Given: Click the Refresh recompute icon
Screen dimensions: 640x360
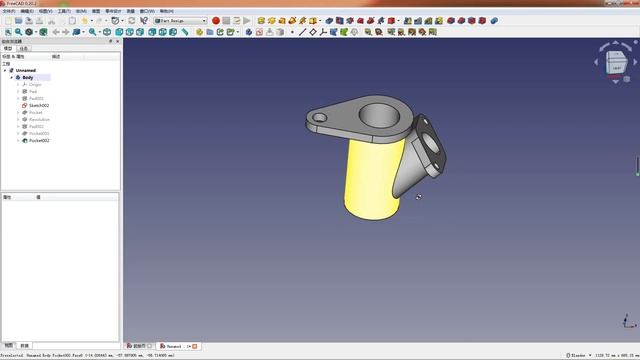Looking at the screenshot, I should coord(132,20).
